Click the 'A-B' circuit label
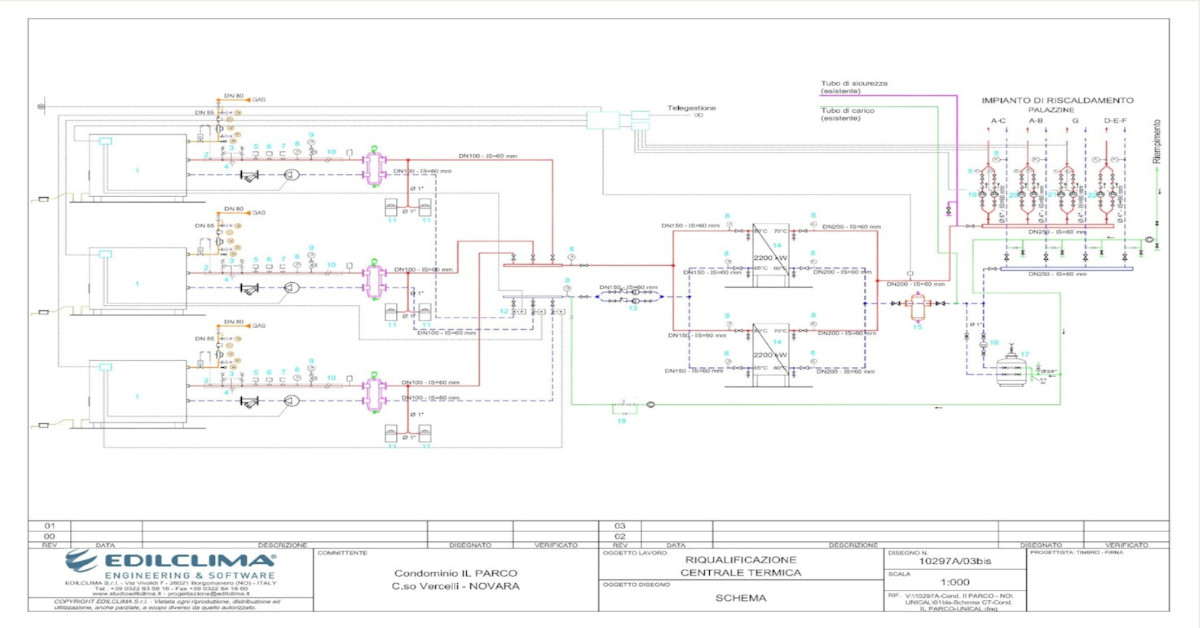 (x=1036, y=121)
